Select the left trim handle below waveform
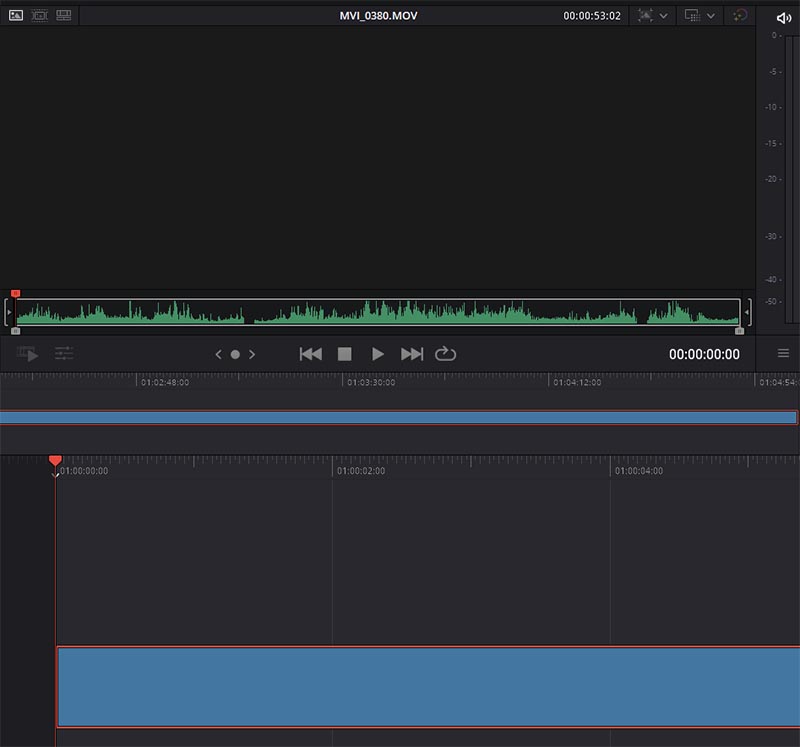 pos(15,331)
